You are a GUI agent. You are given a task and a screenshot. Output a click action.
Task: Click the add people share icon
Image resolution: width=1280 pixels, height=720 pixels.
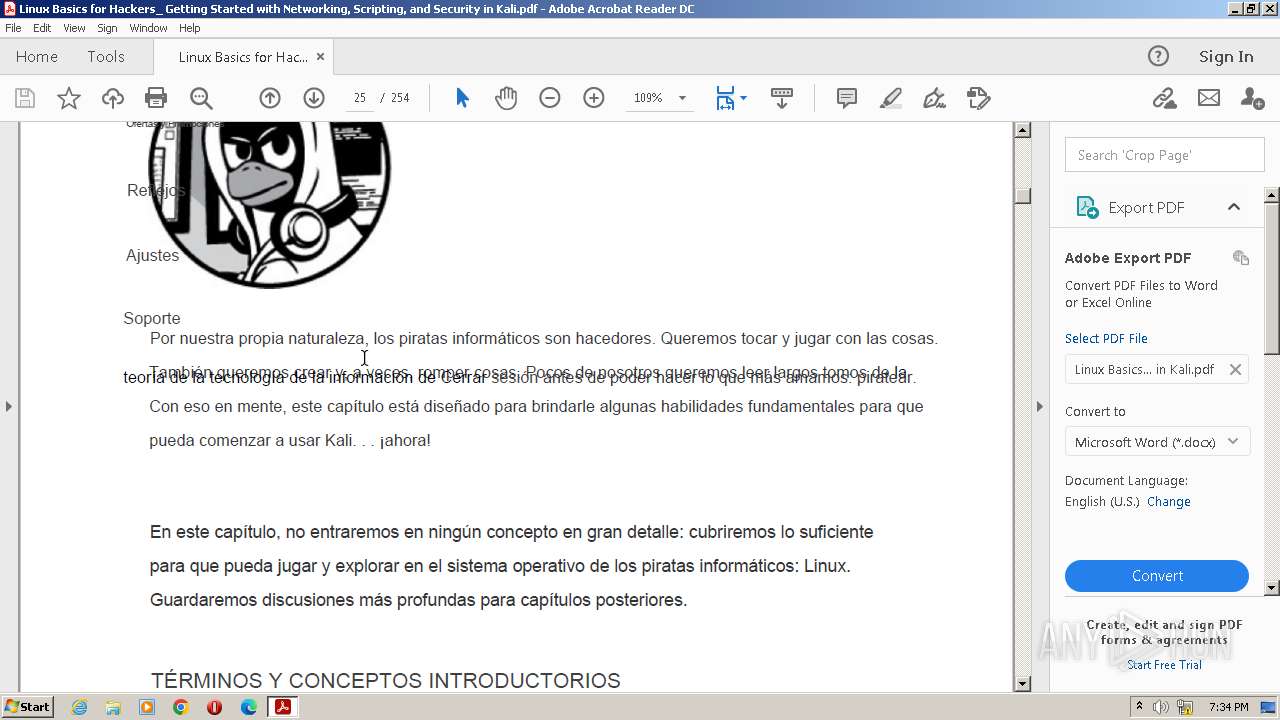point(1252,98)
